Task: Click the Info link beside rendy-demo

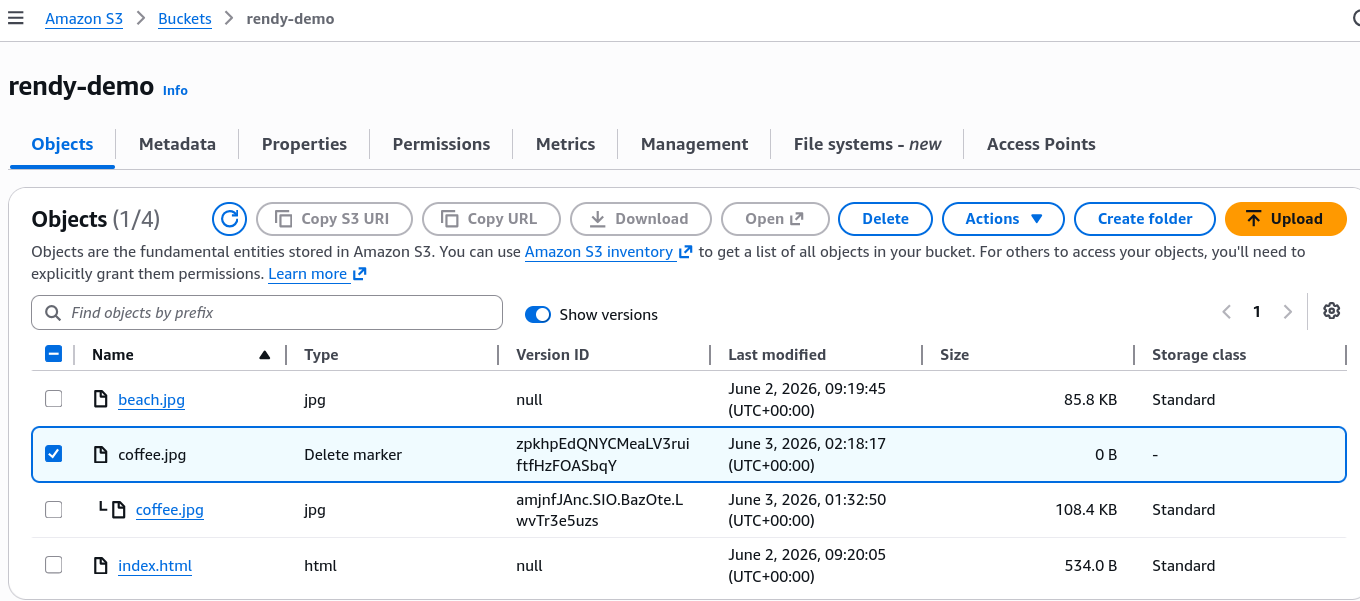Action: coord(175,90)
